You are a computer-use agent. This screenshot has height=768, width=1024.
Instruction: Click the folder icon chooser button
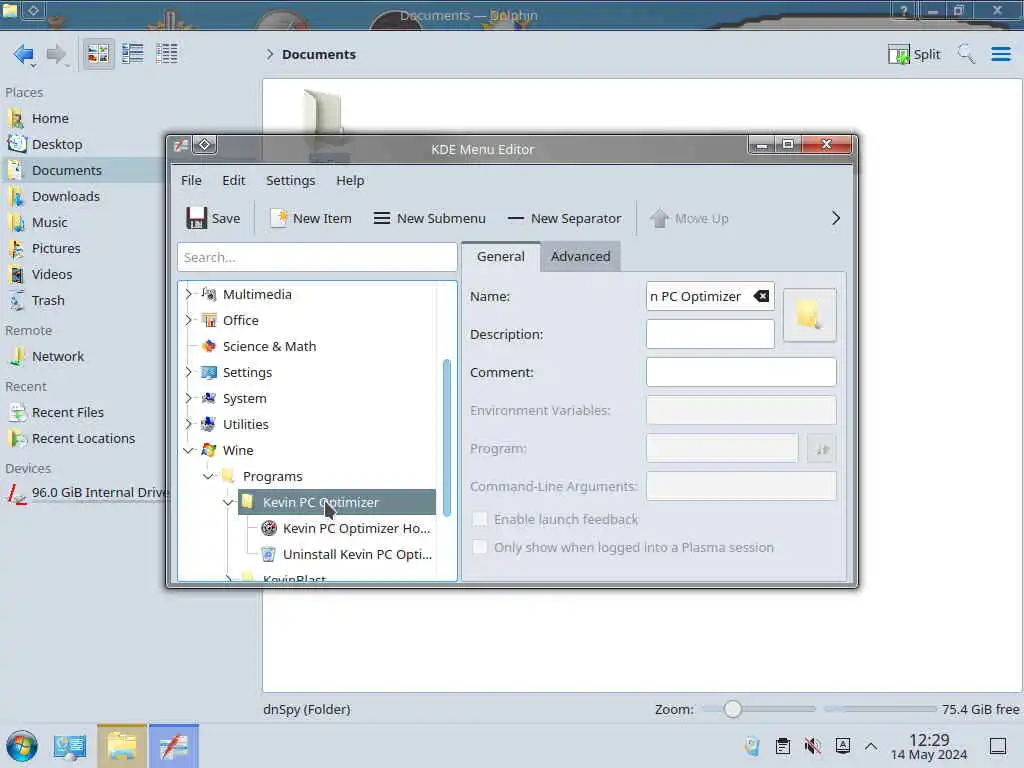point(809,315)
